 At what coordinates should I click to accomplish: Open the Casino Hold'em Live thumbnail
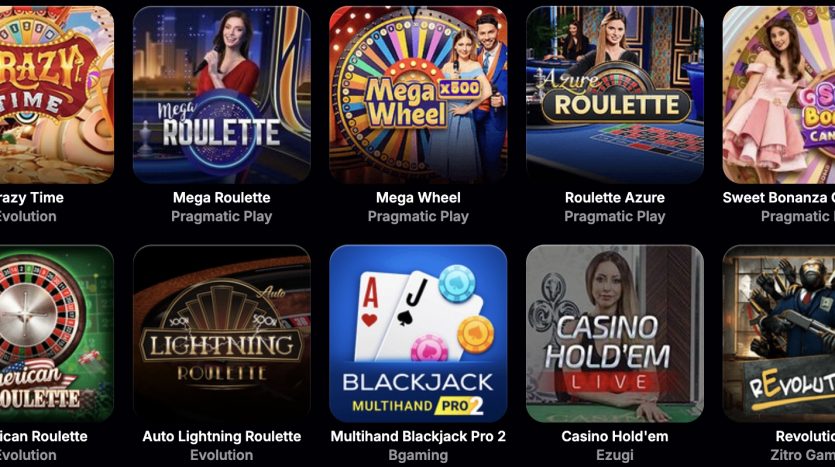pyautogui.click(x=615, y=333)
